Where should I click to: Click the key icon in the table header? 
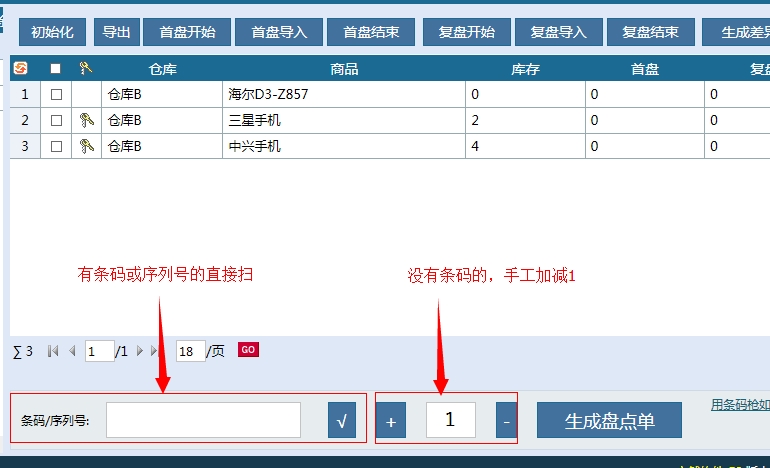click(x=85, y=68)
